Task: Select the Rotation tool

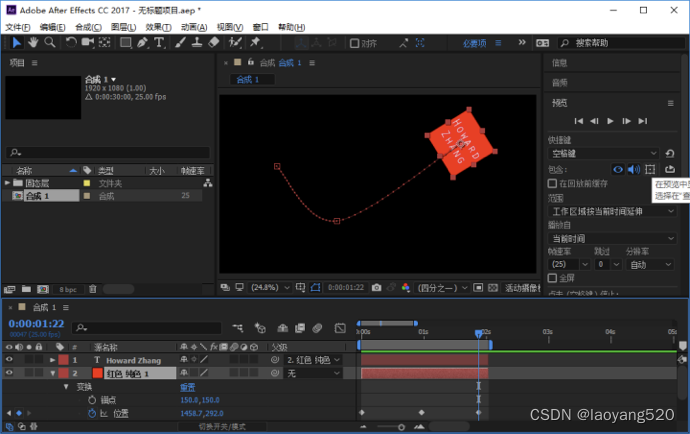Action: [x=70, y=43]
